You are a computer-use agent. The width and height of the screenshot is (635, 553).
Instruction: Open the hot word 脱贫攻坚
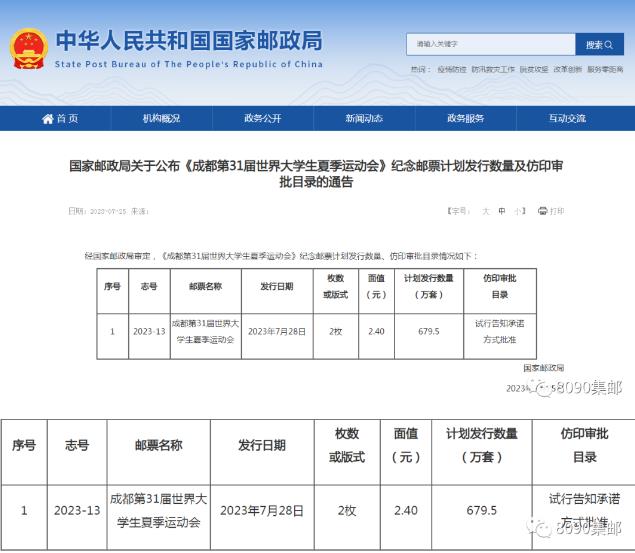pyautogui.click(x=534, y=69)
